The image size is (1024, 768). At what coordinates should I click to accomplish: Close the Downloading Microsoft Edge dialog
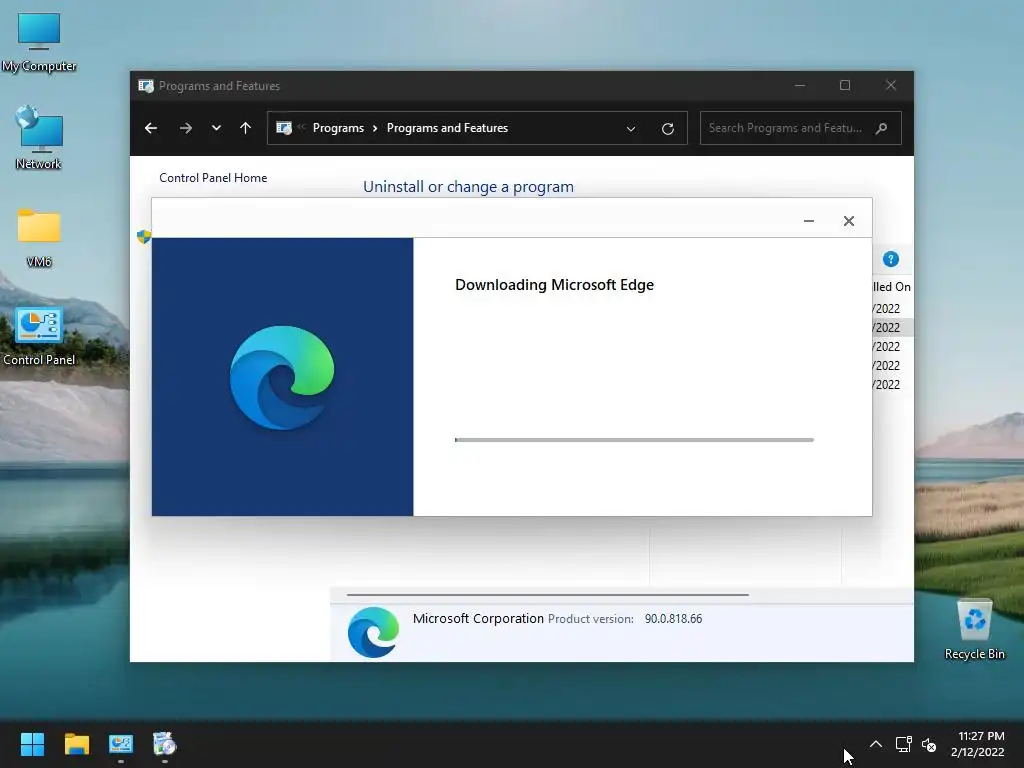click(848, 221)
